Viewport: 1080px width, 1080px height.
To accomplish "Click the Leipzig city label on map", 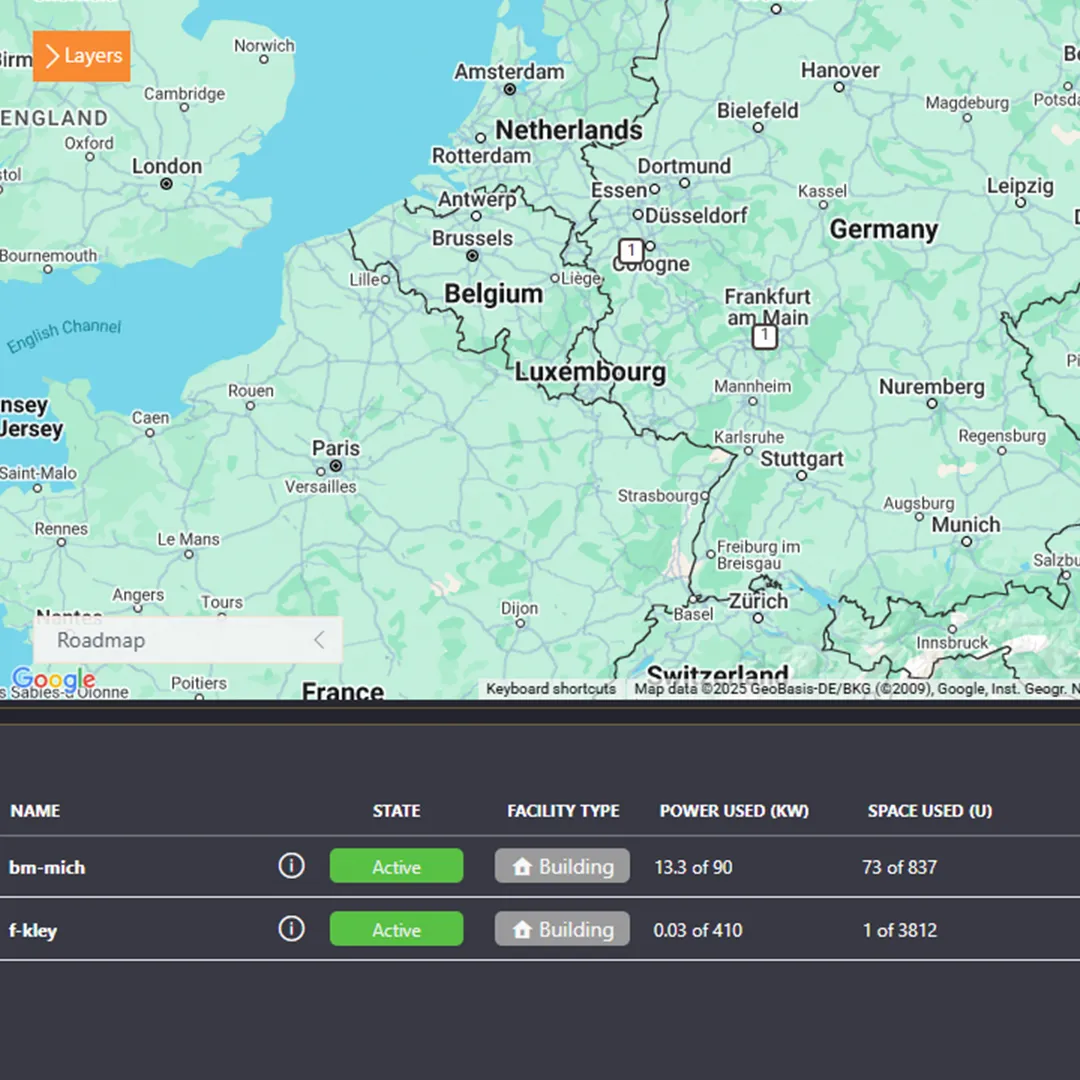I will pos(1020,186).
